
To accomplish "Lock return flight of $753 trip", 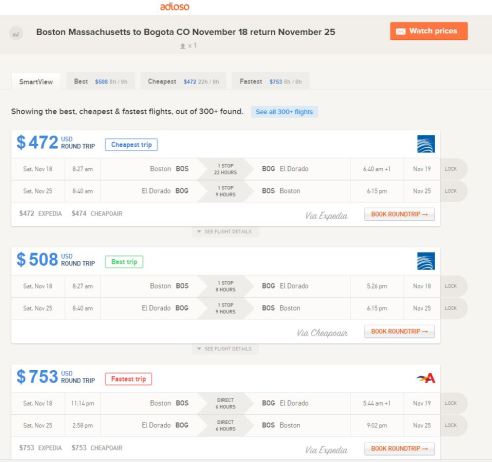I will click(x=453, y=425).
